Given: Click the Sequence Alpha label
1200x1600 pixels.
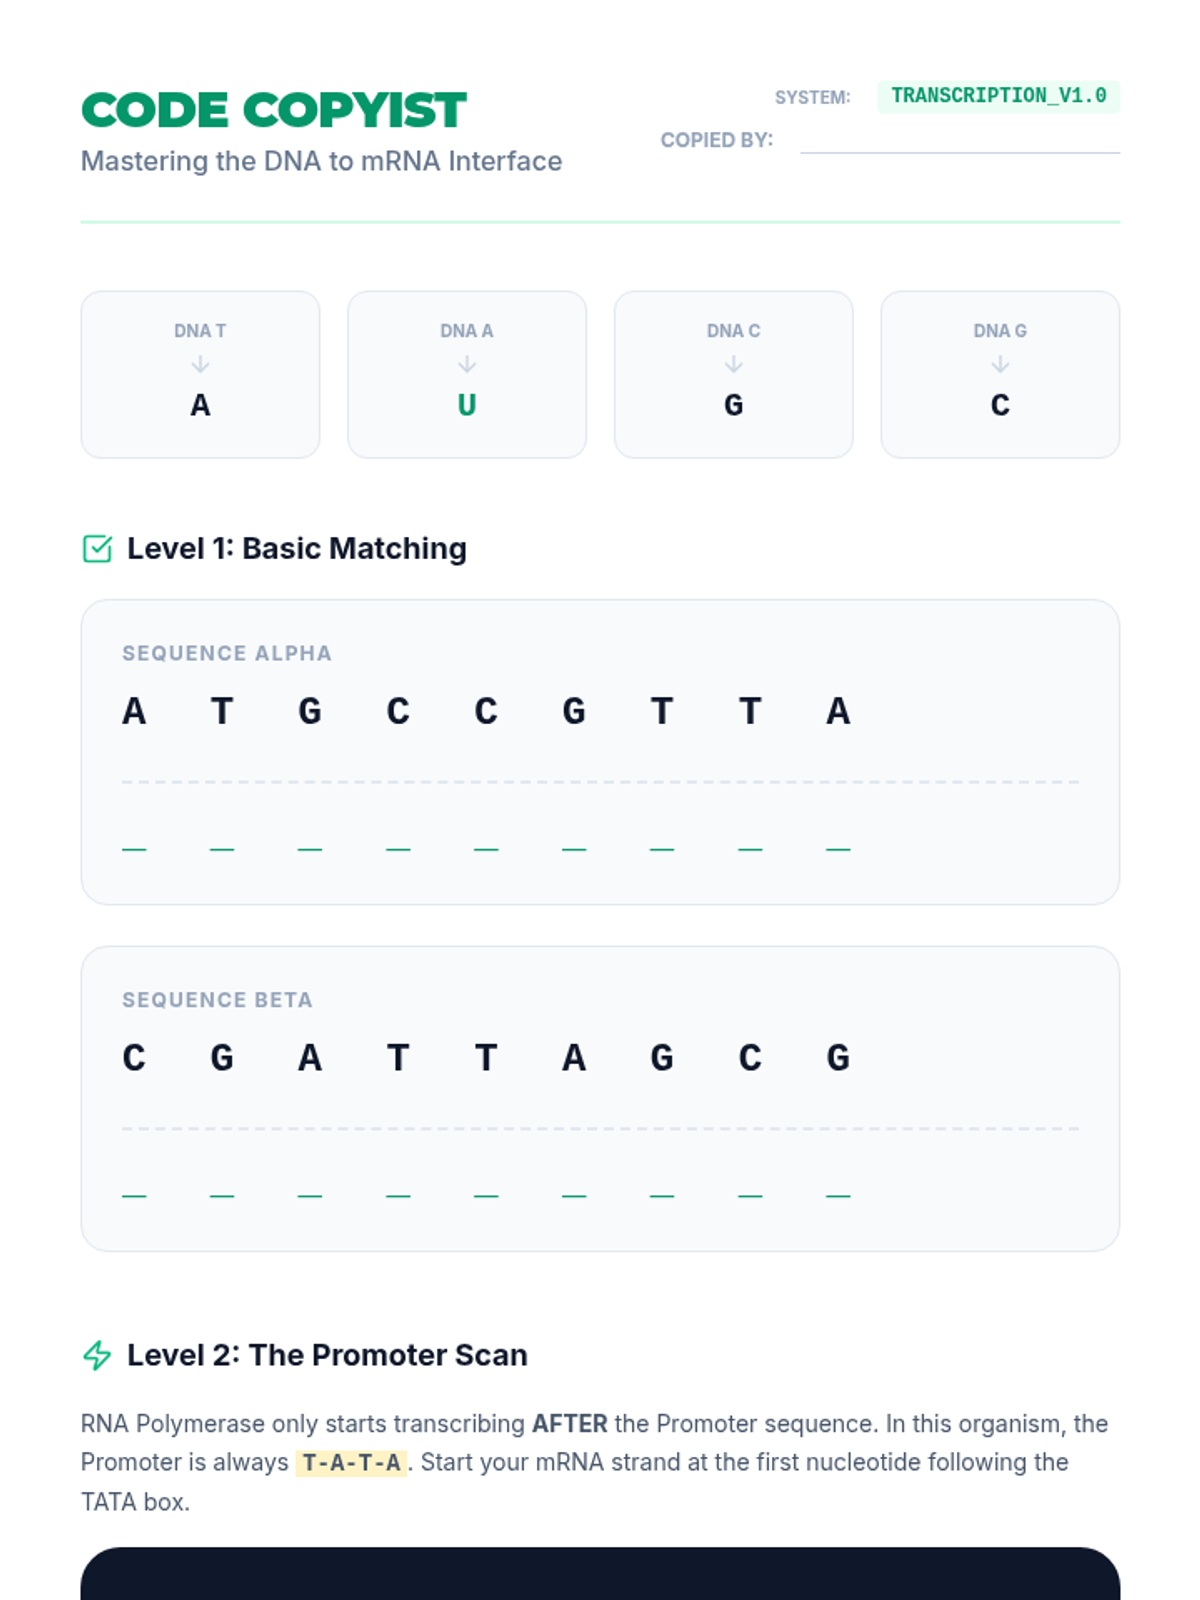Looking at the screenshot, I should click(x=227, y=653).
